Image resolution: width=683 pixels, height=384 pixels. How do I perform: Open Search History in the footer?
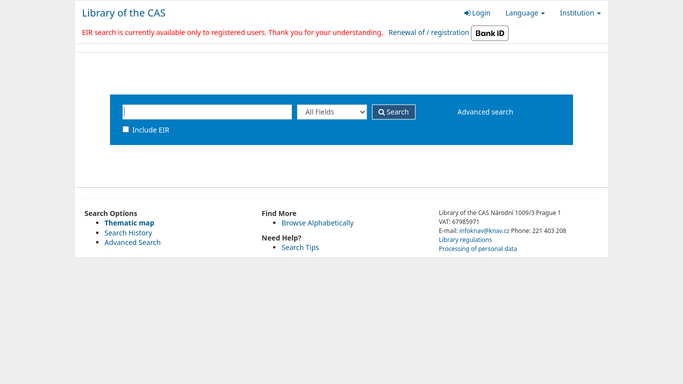128,233
